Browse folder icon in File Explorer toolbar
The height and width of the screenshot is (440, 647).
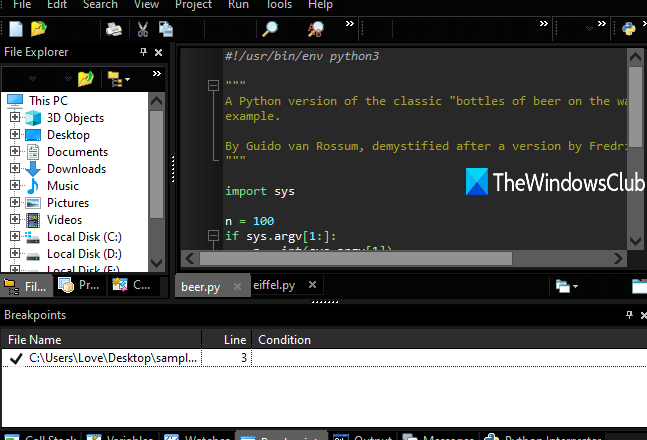pos(86,78)
